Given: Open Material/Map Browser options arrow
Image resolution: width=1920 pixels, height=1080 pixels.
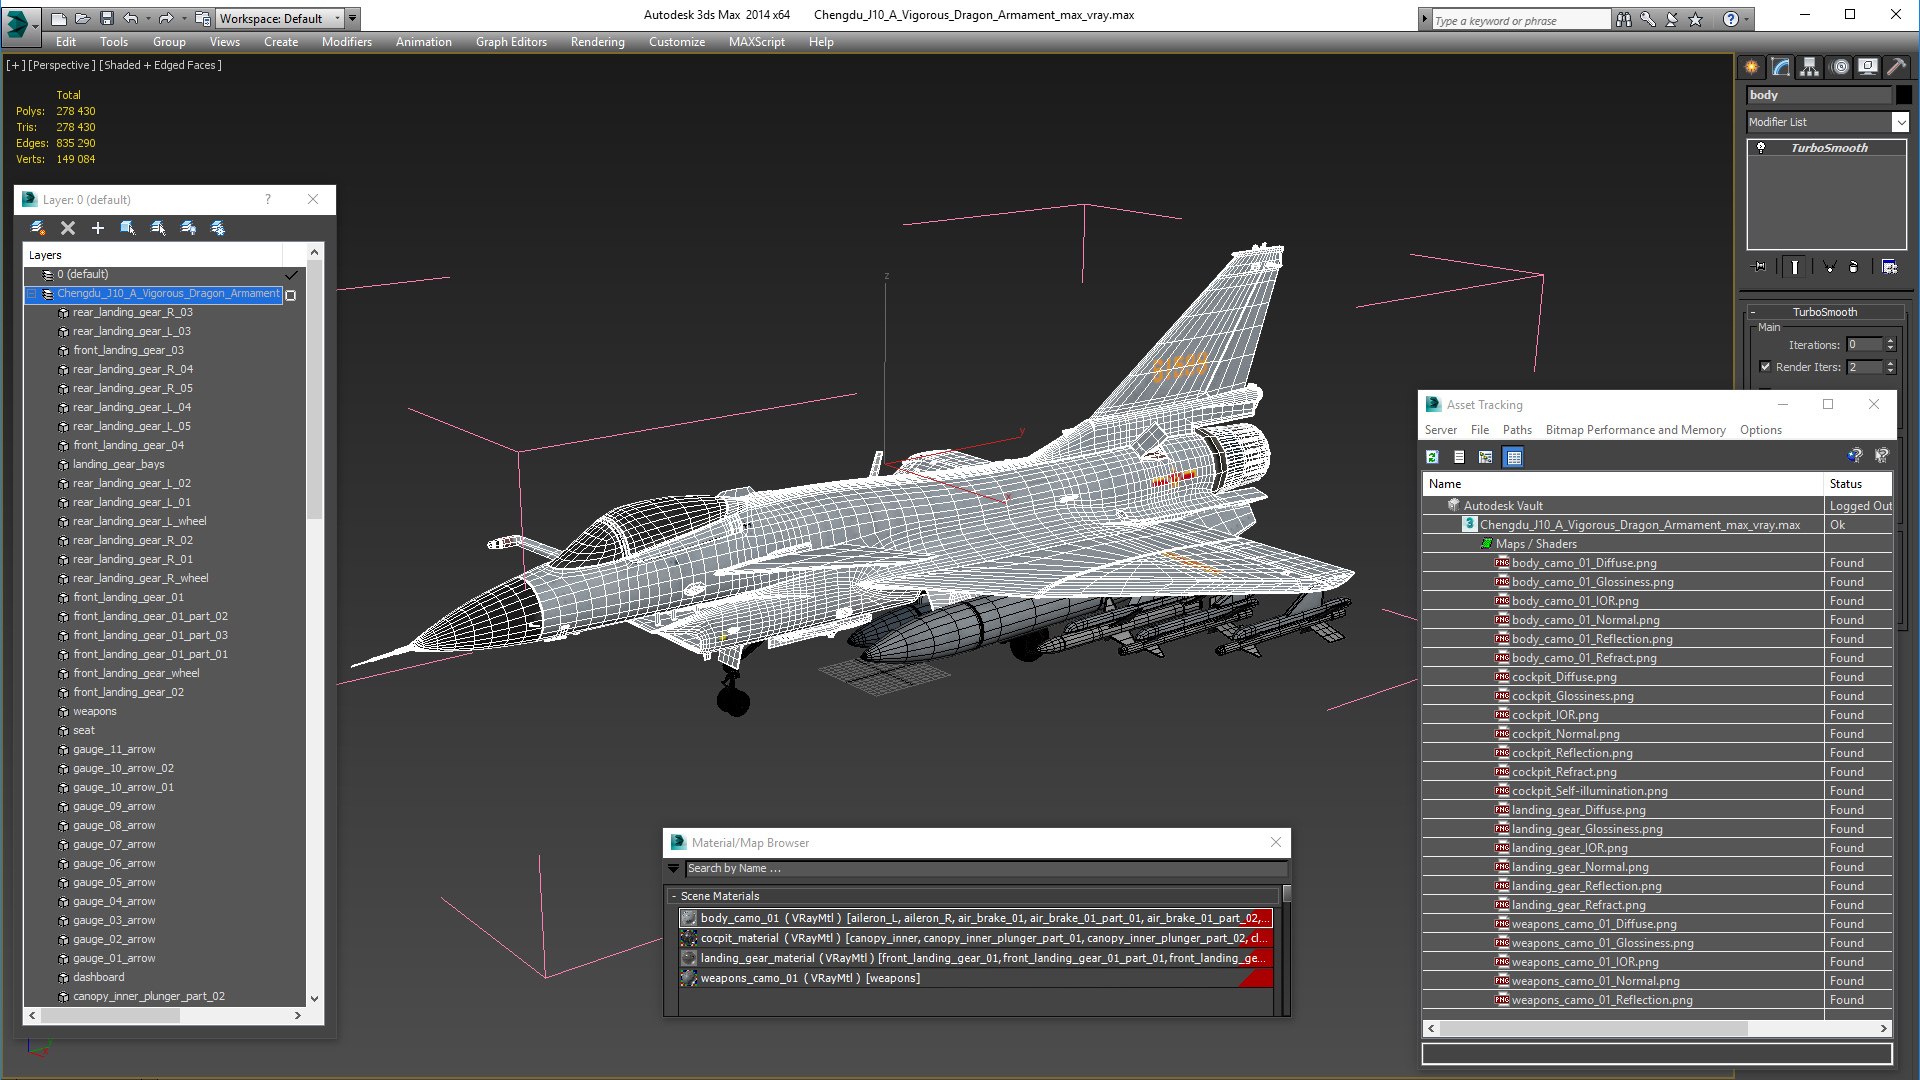Looking at the screenshot, I should pos(673,869).
